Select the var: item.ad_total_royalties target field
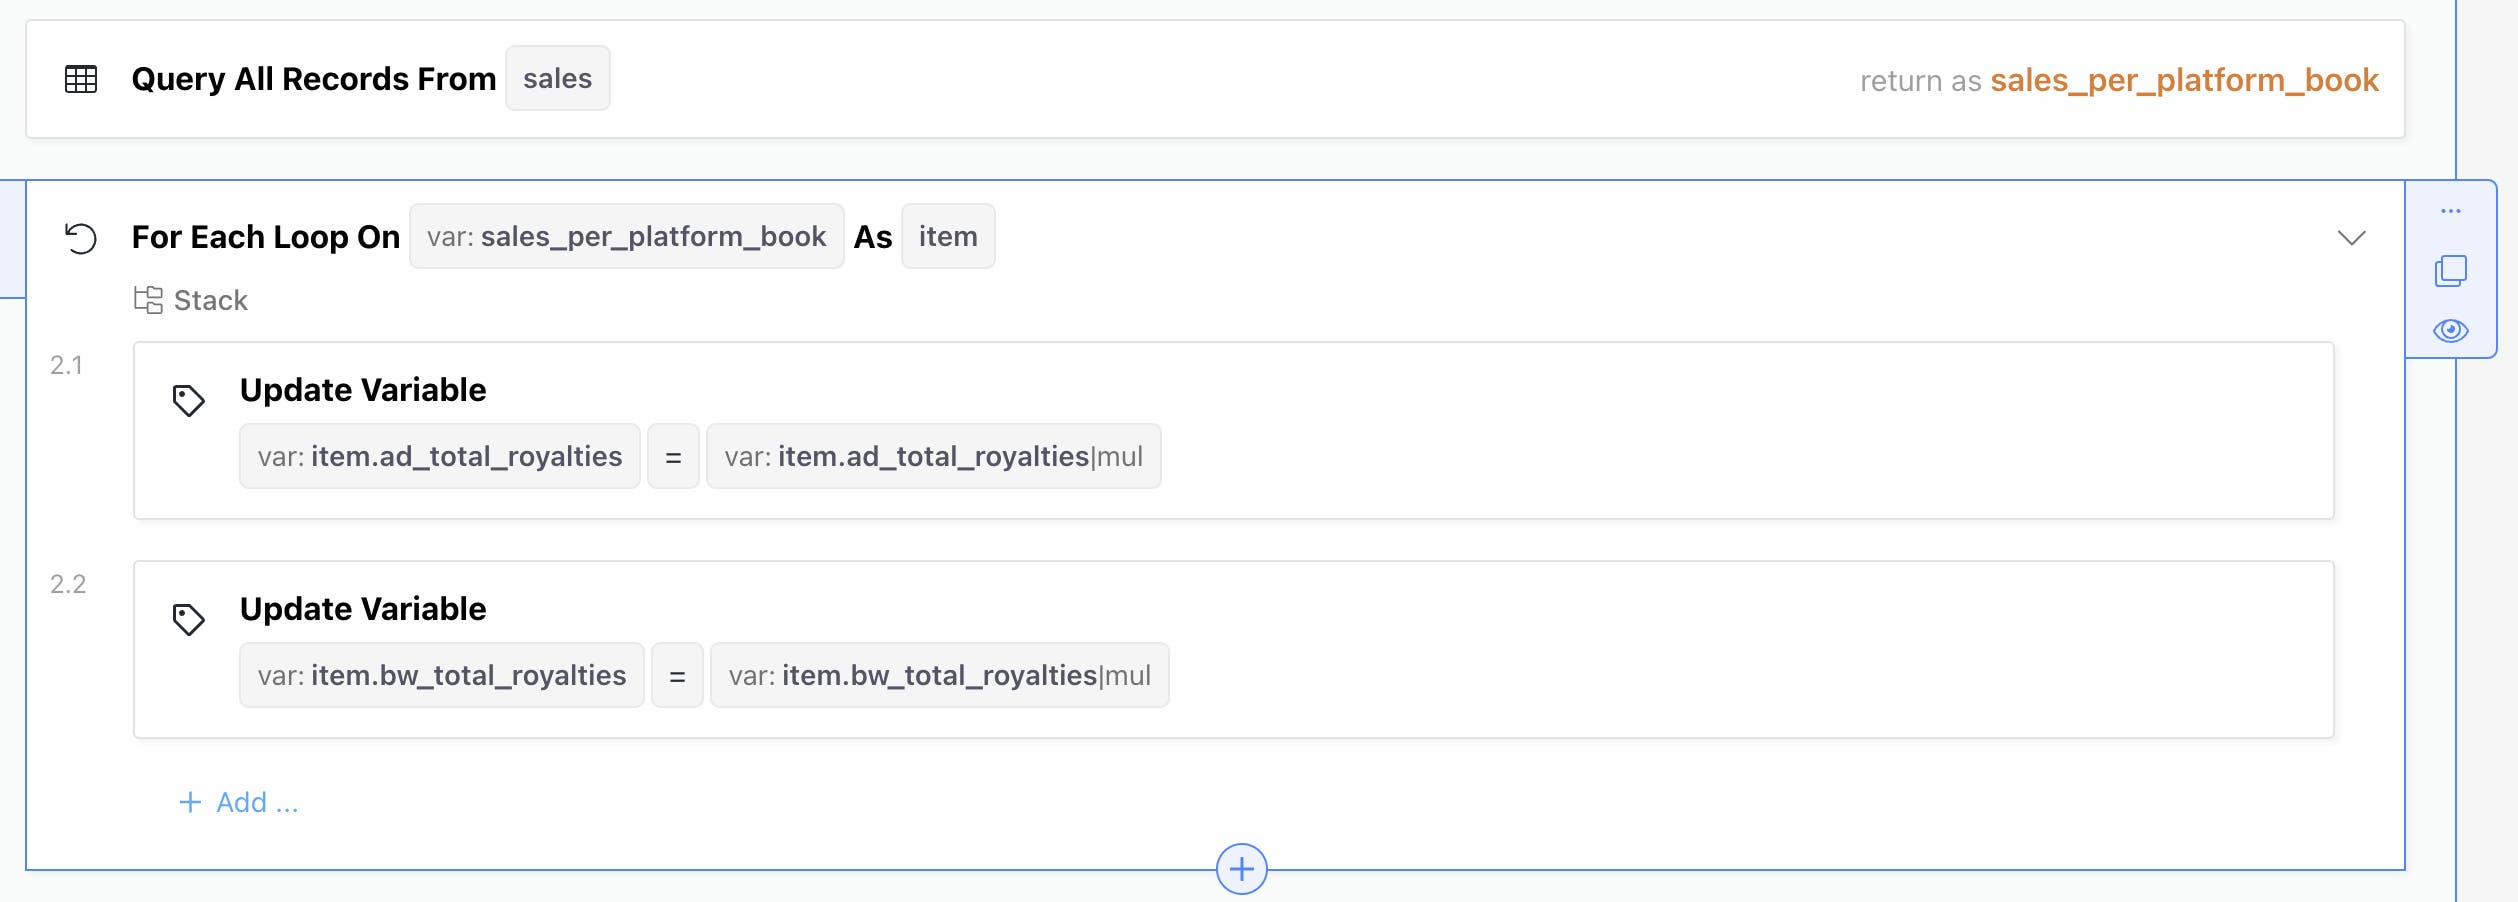 [x=440, y=457]
